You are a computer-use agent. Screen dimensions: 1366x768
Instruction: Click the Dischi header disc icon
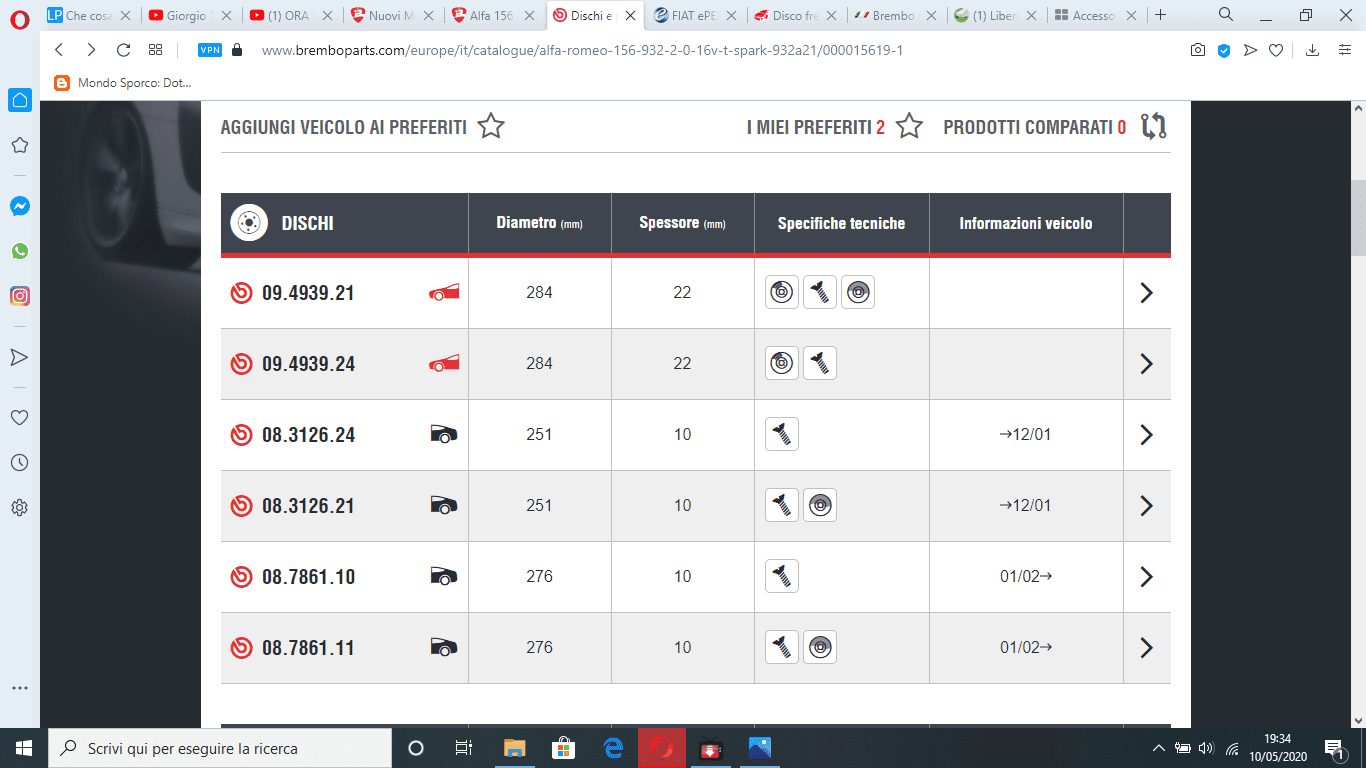click(x=249, y=223)
